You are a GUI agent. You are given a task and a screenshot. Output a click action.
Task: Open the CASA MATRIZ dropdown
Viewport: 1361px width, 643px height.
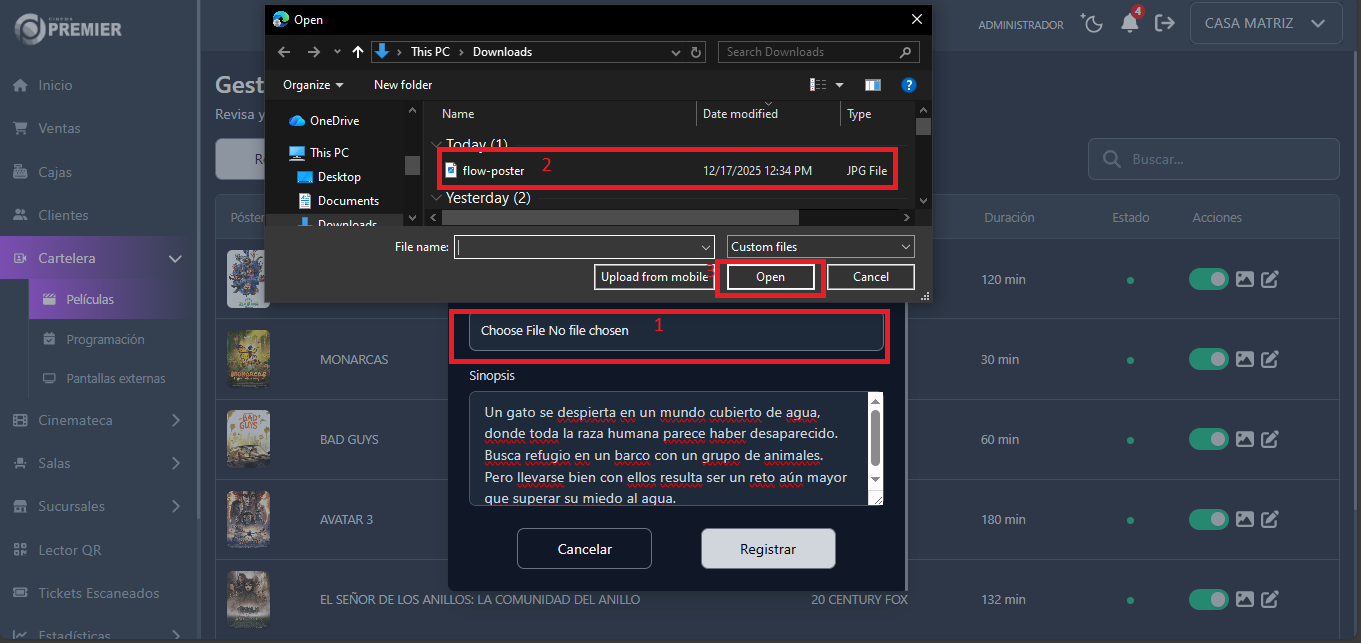click(1266, 22)
